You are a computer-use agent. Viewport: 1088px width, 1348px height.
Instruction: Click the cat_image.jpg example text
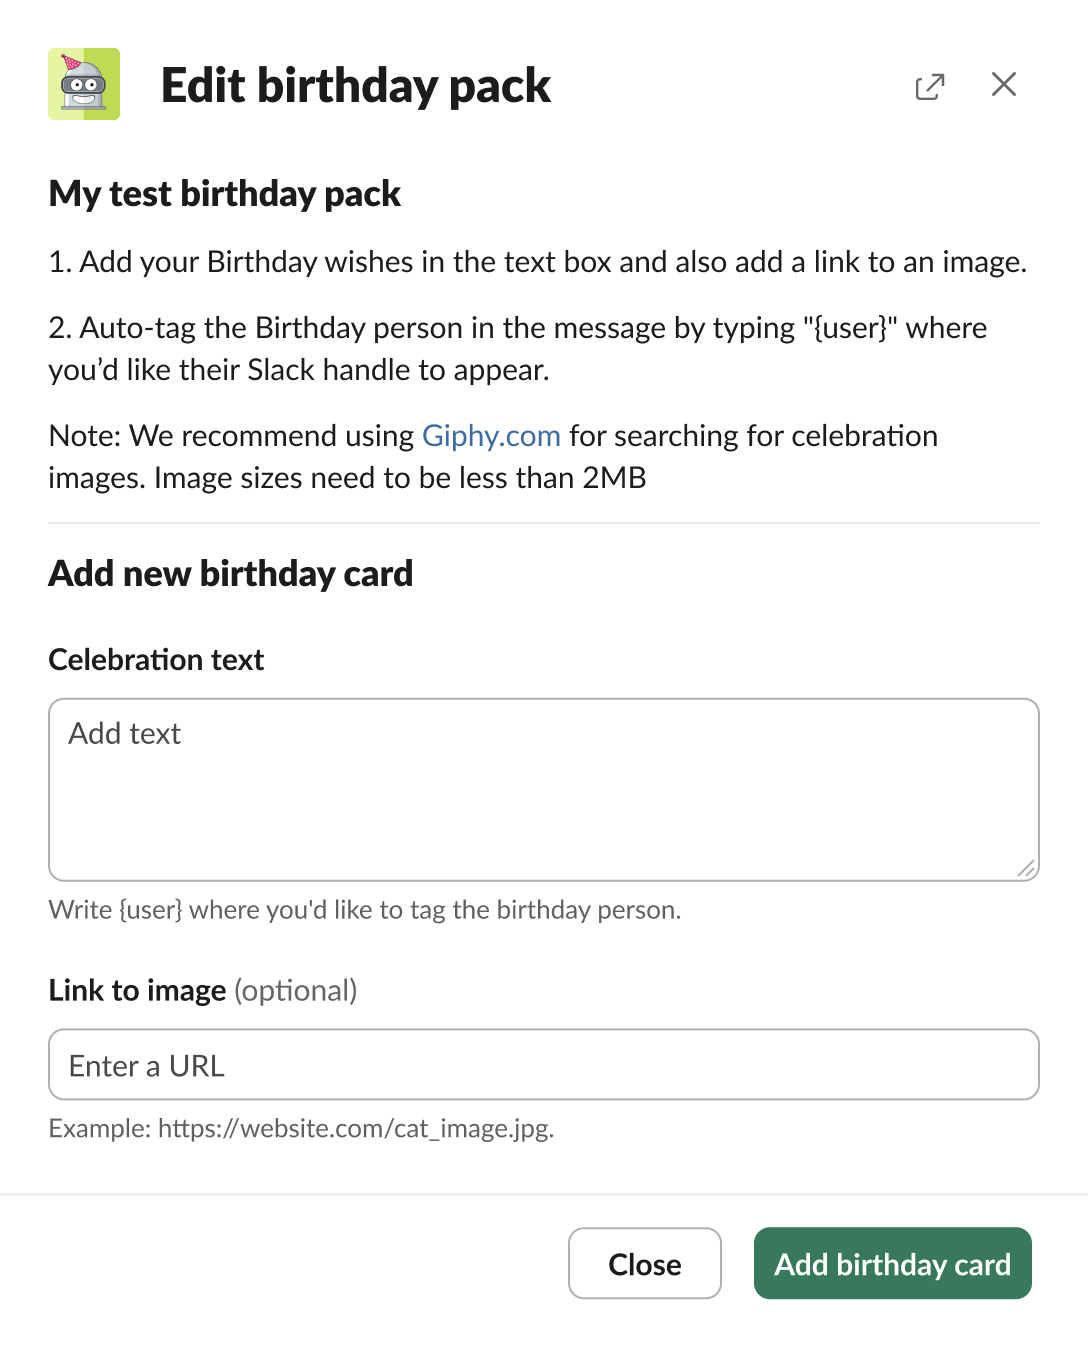301,1129
